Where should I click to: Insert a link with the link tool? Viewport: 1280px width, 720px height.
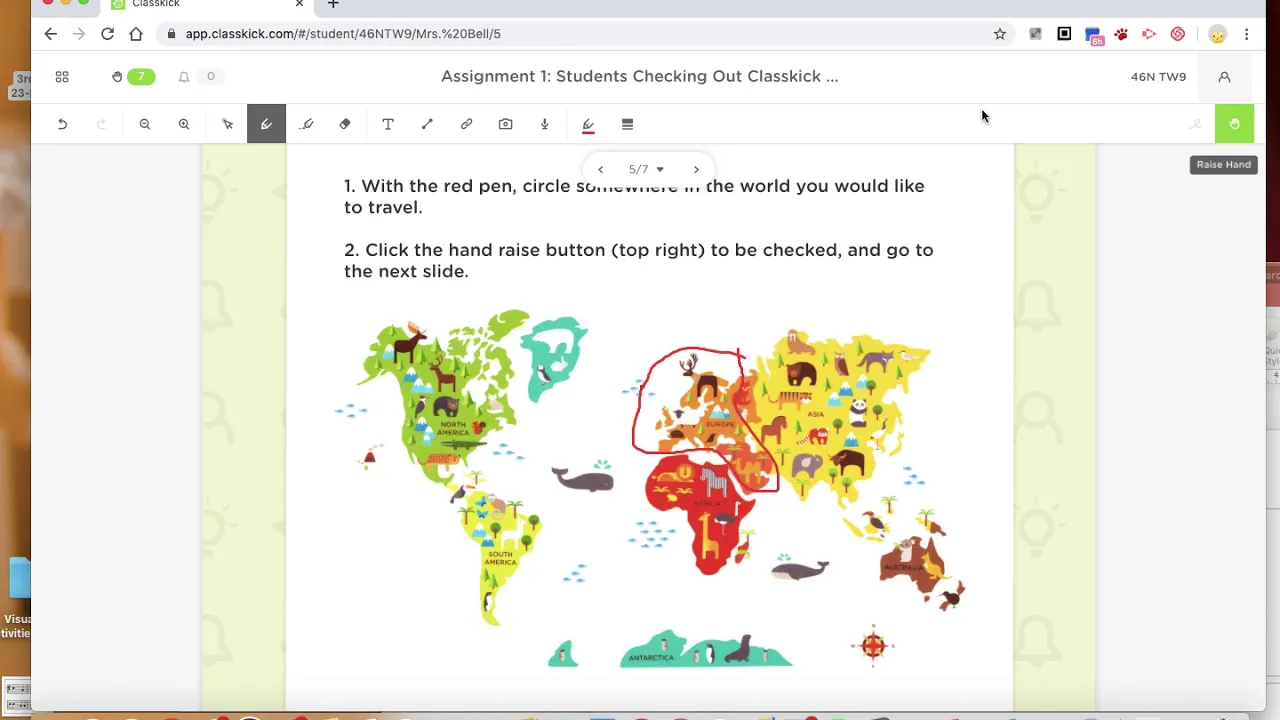pyautogui.click(x=466, y=124)
